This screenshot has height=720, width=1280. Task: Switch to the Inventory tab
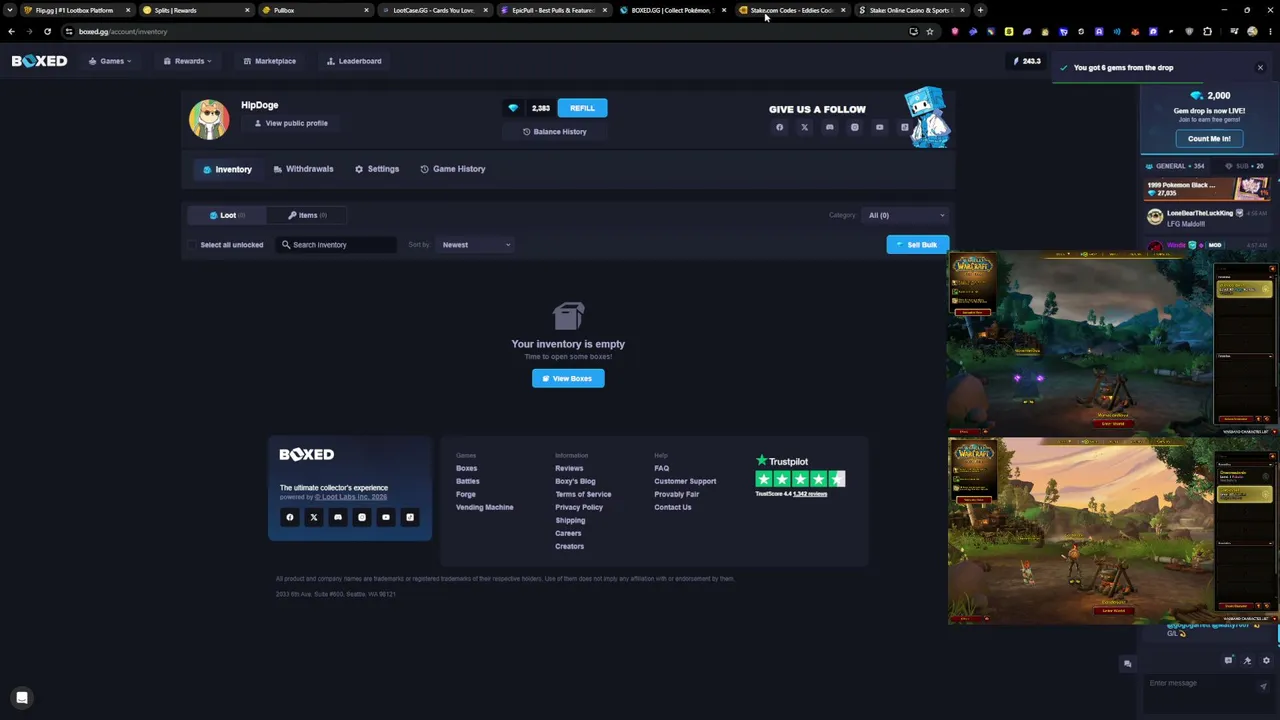227,169
